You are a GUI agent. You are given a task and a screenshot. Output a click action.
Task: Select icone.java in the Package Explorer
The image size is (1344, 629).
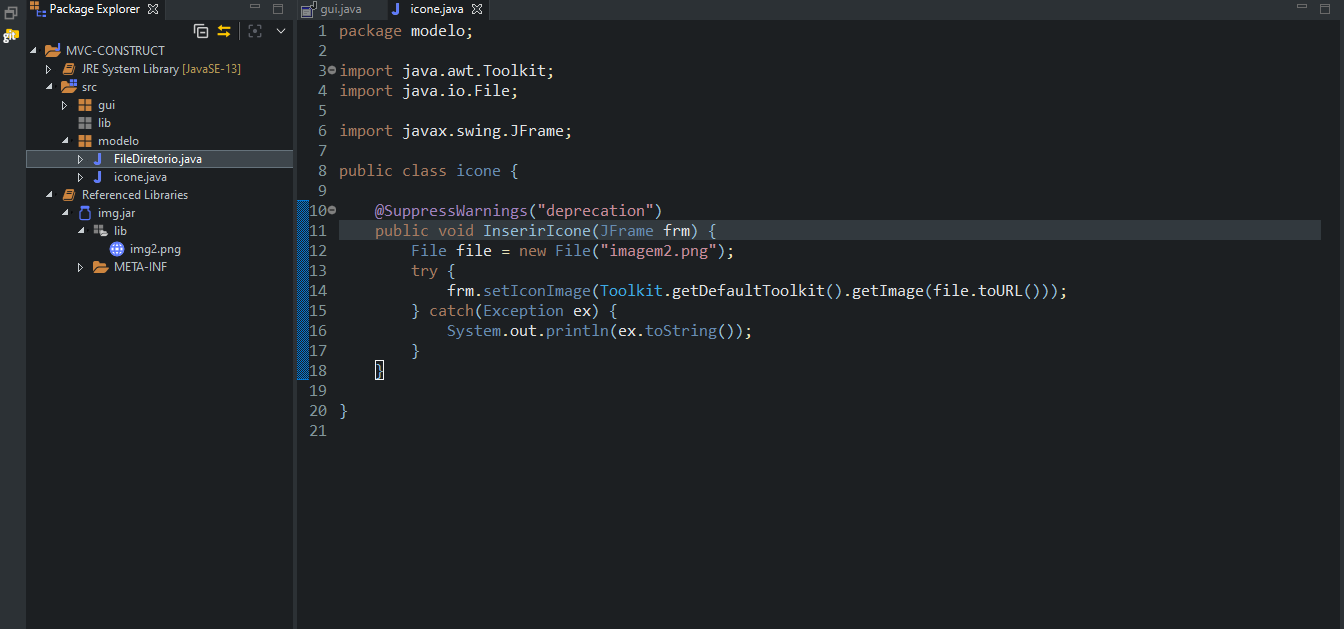tap(140, 177)
